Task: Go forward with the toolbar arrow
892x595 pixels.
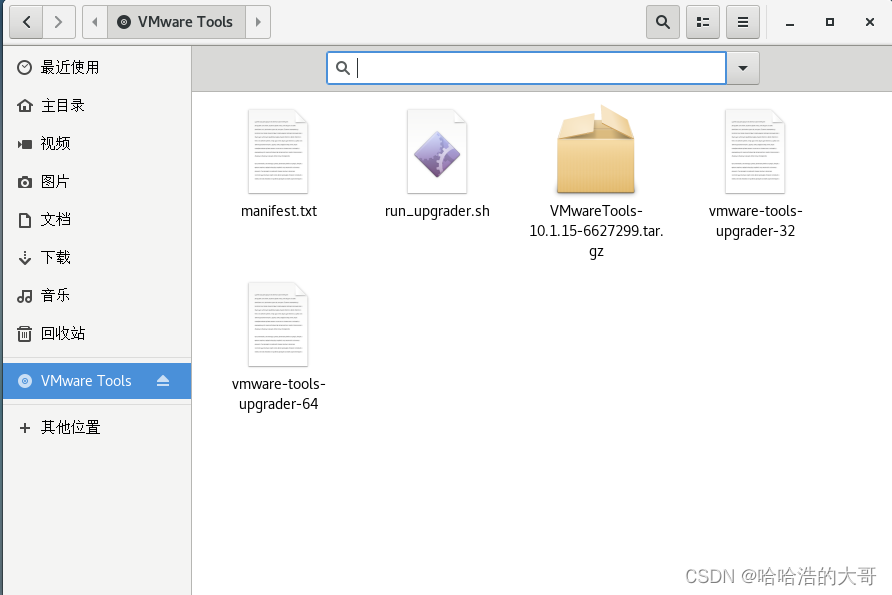Action: pyautogui.click(x=59, y=22)
